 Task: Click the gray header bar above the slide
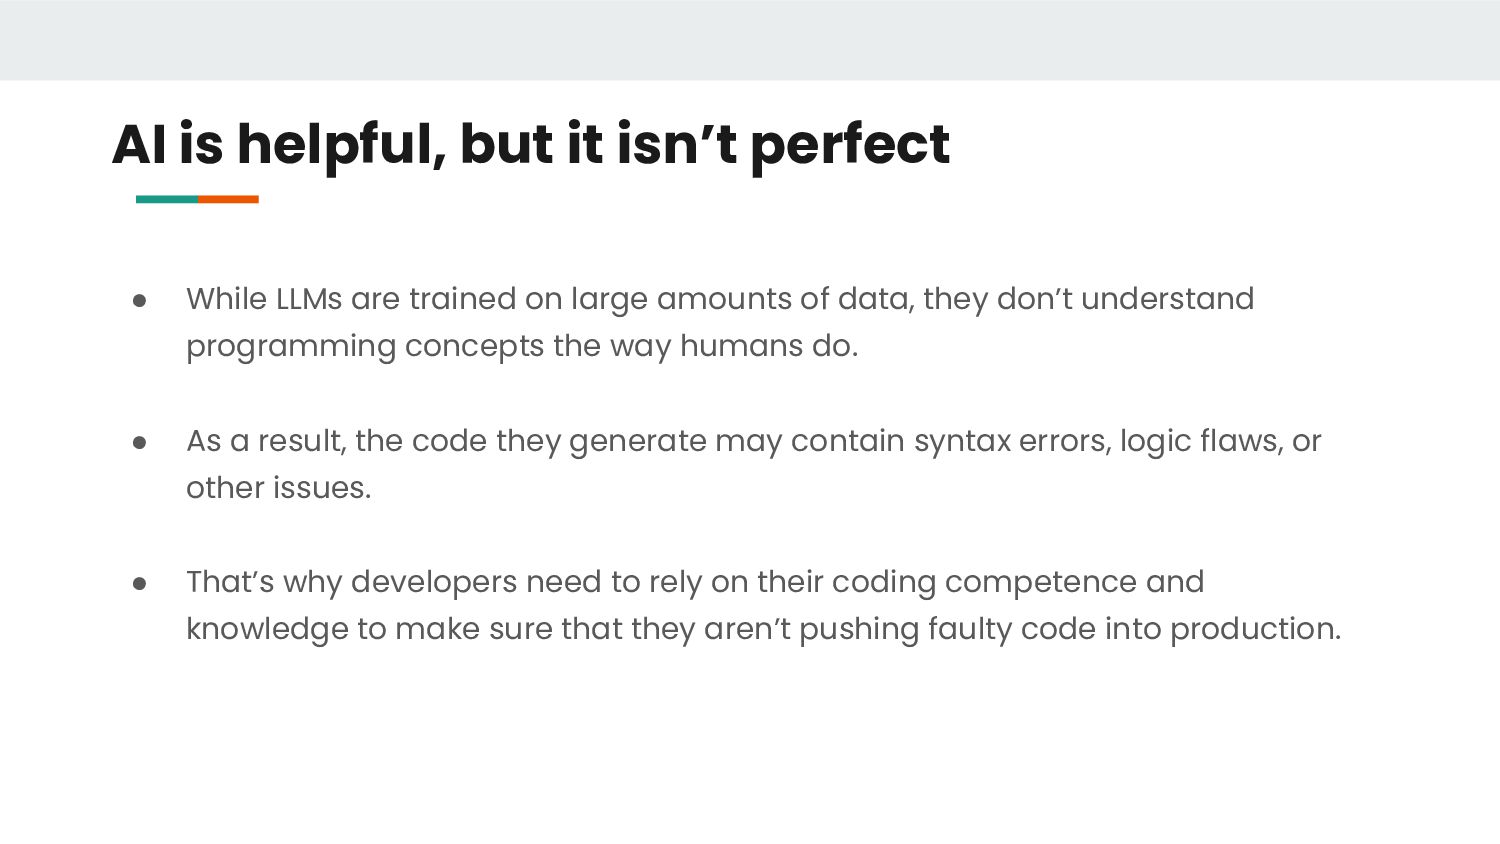pyautogui.click(x=750, y=40)
